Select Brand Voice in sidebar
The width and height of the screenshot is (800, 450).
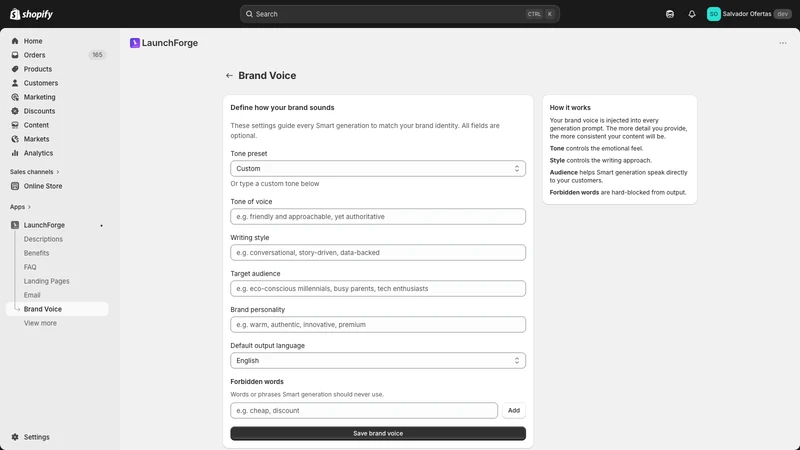[57, 309]
